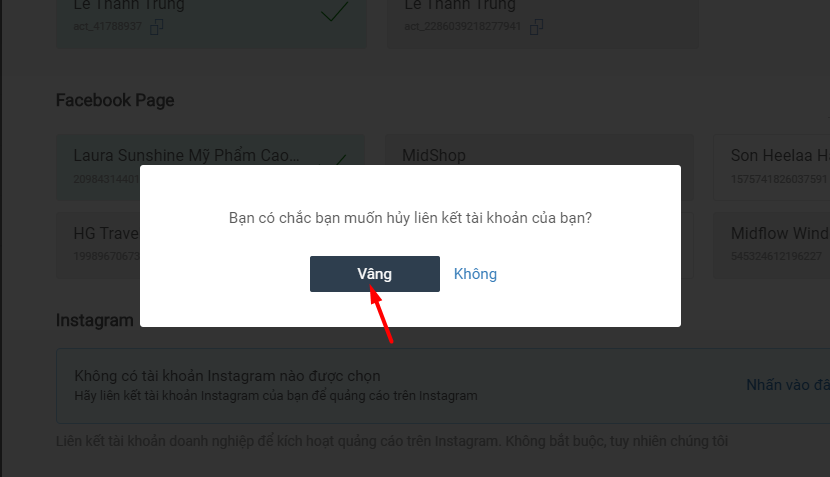Viewport: 830px width, 477px height.
Task: Copy the act_2286039218277941 account ID
Action: tap(536, 26)
